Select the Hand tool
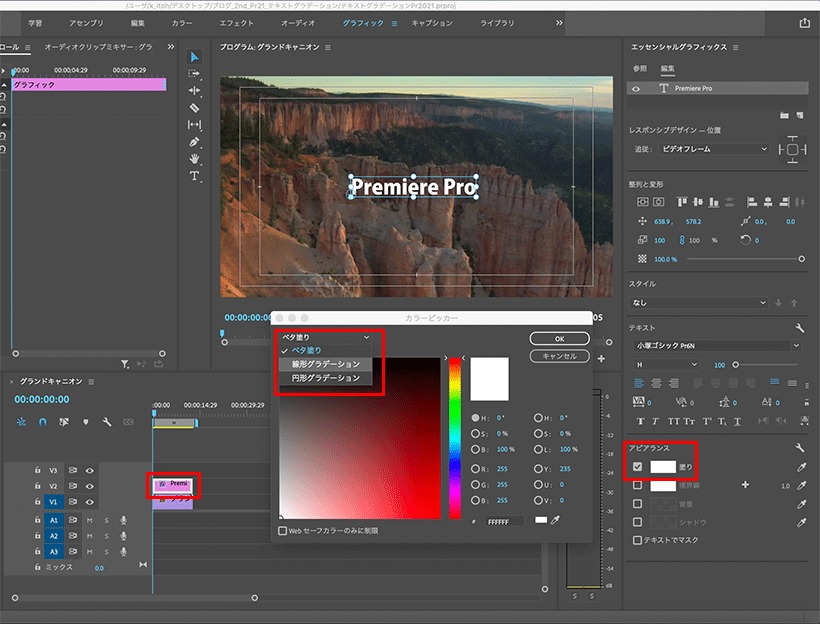The image size is (820, 624). pyautogui.click(x=194, y=158)
